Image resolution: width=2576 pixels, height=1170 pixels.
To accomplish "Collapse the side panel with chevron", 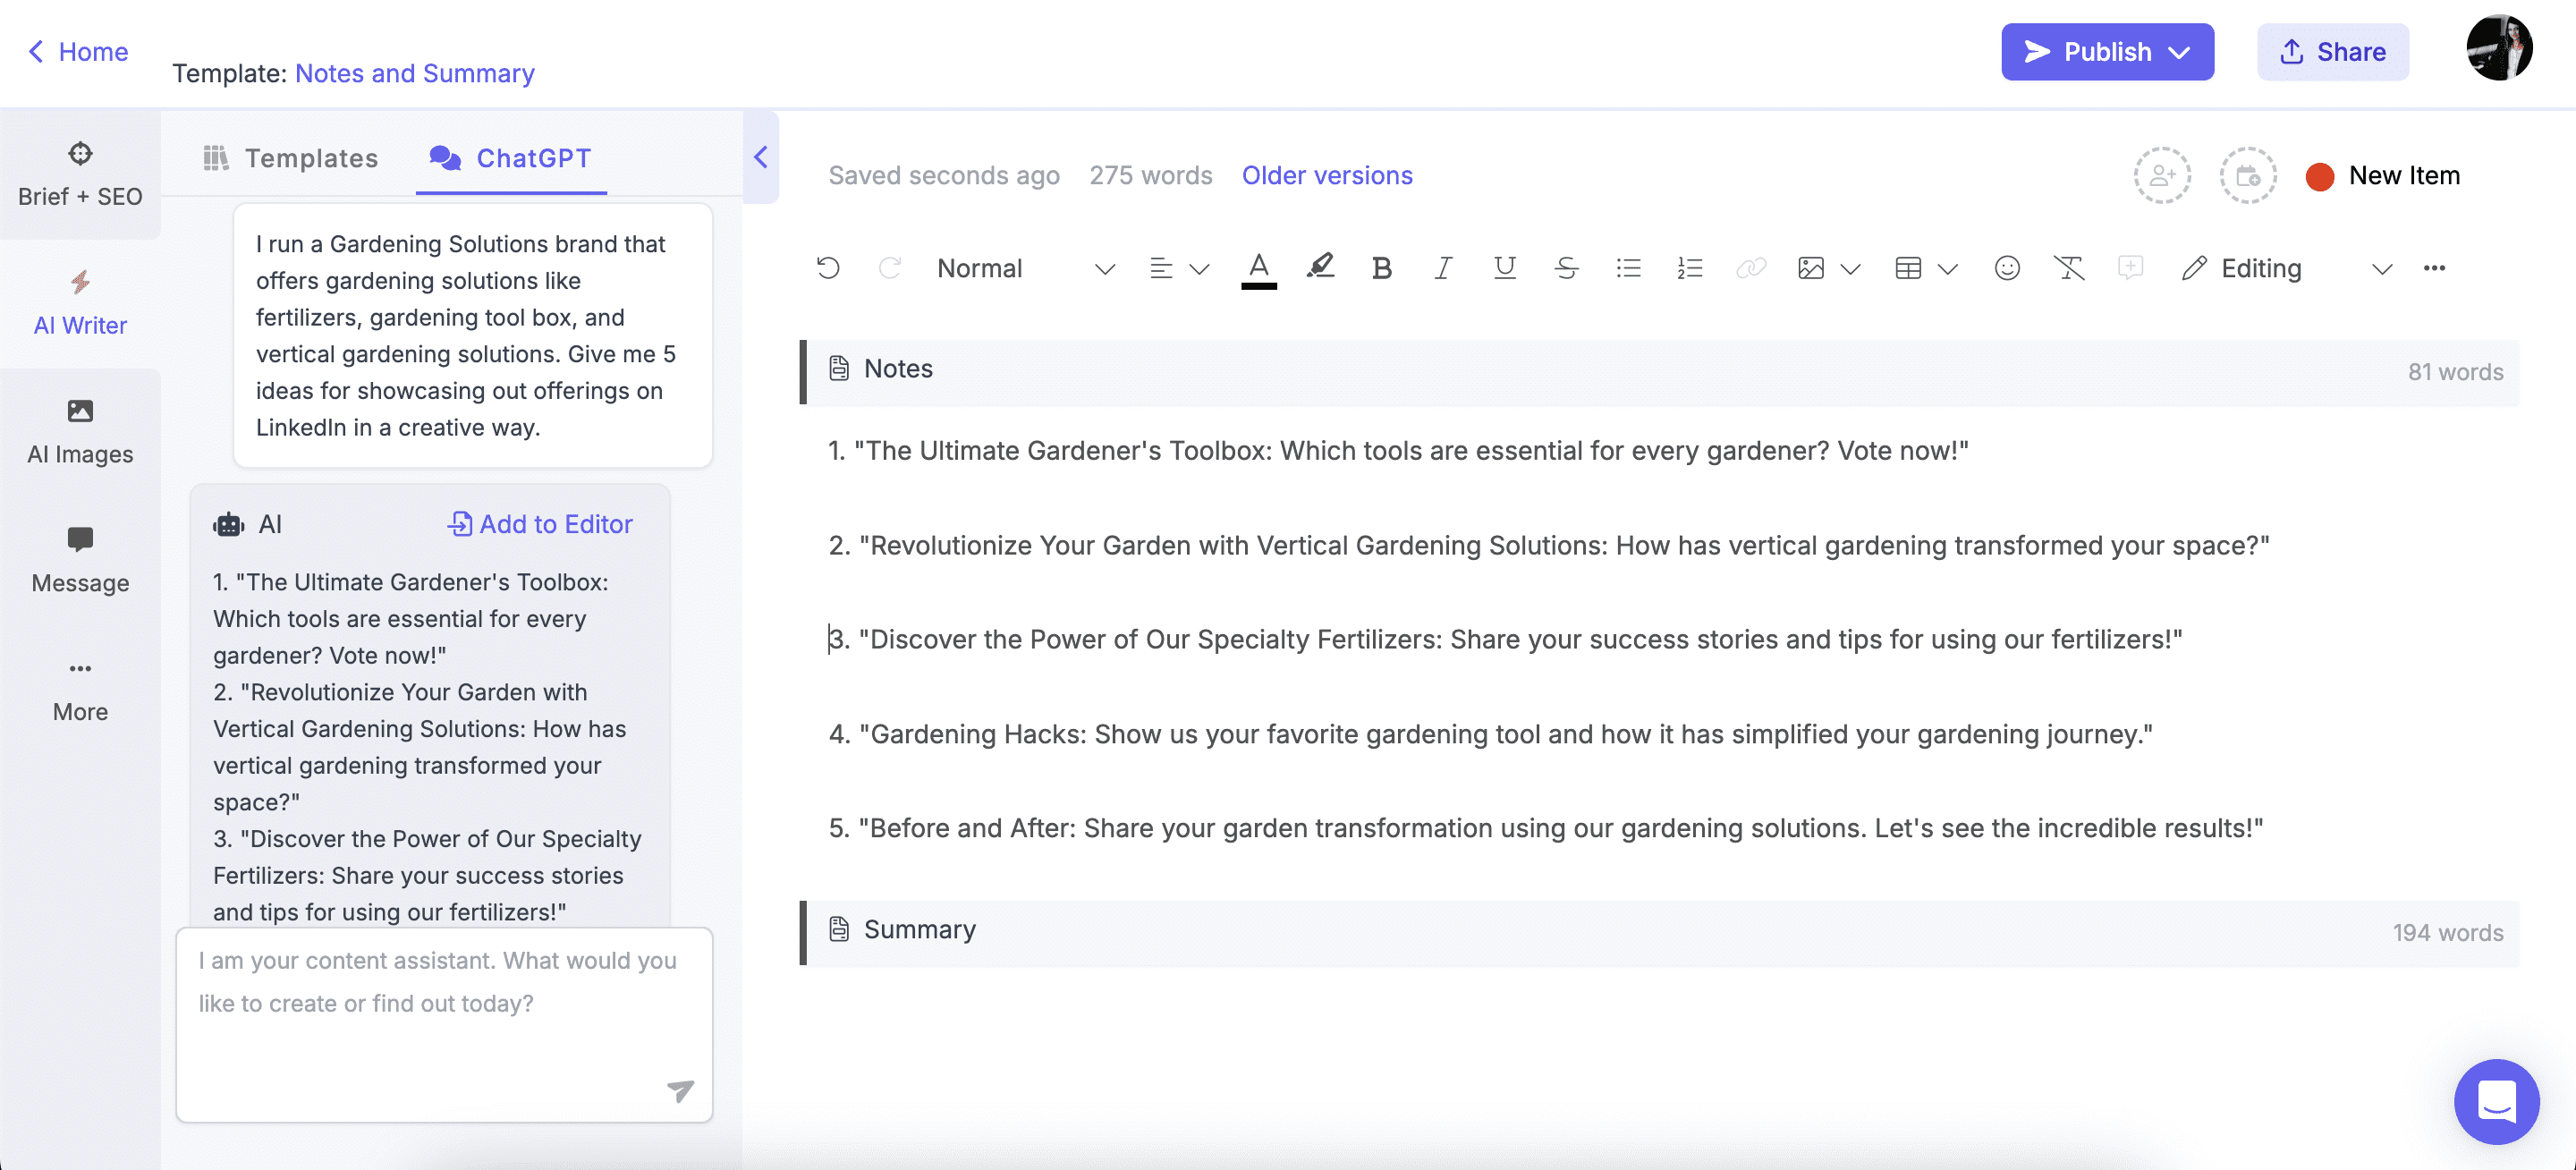I will tap(761, 157).
